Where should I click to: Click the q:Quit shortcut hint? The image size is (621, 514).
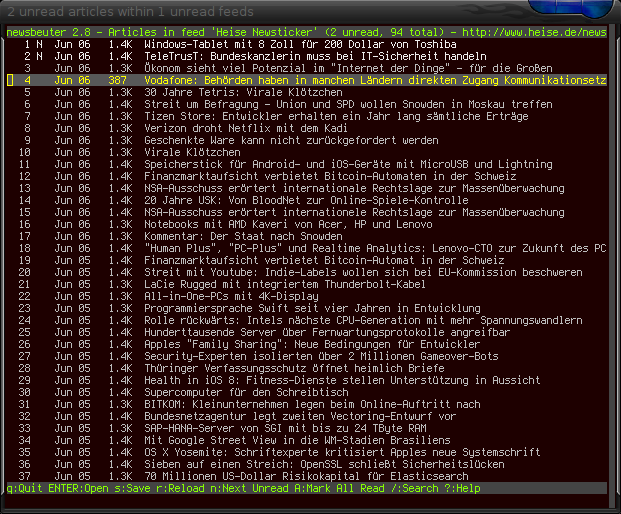point(25,488)
